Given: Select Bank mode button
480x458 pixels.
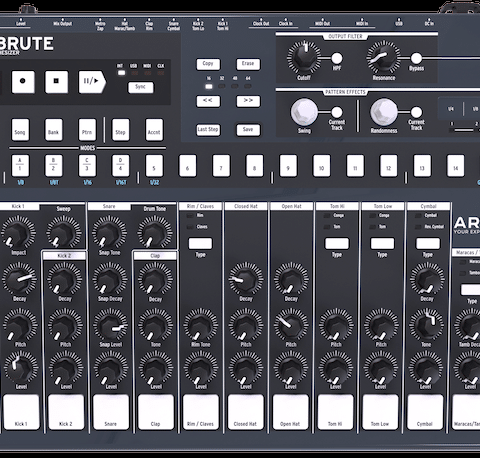Looking at the screenshot, I should pyautogui.click(x=54, y=130).
